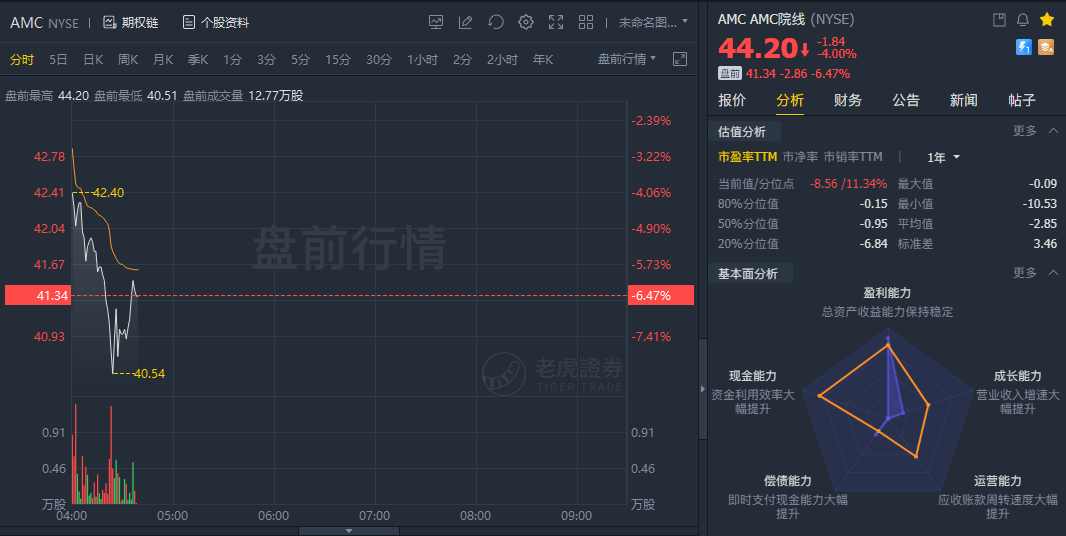This screenshot has height=536, width=1066.
Task: Select the 30分 interval
Action: click(379, 60)
